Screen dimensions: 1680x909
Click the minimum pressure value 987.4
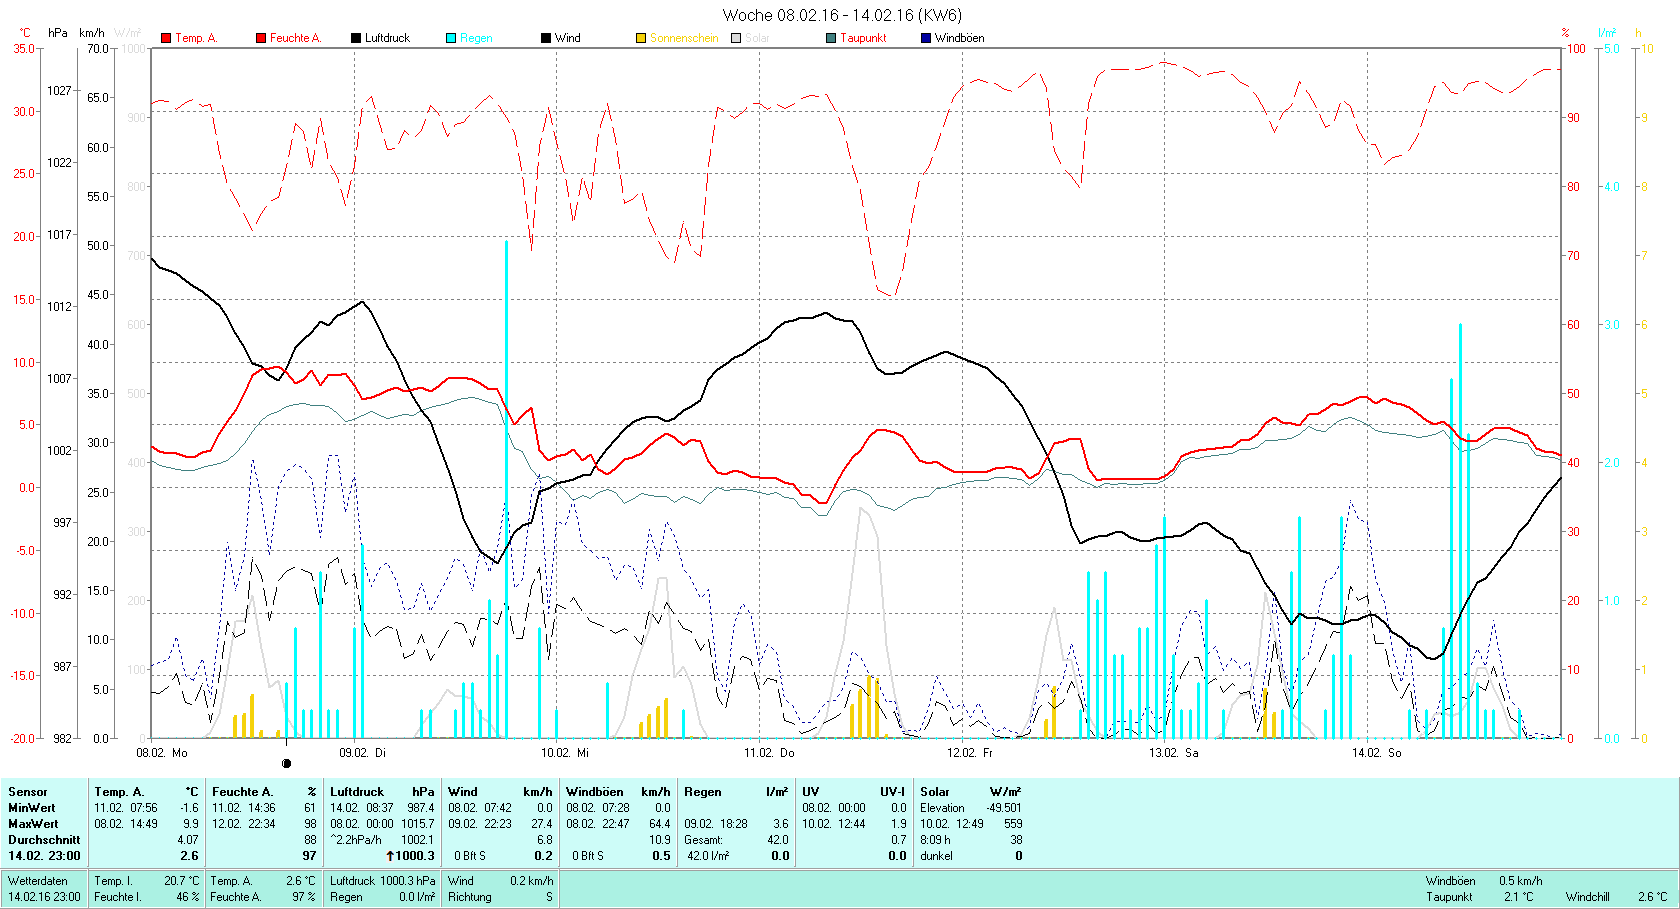point(421,808)
